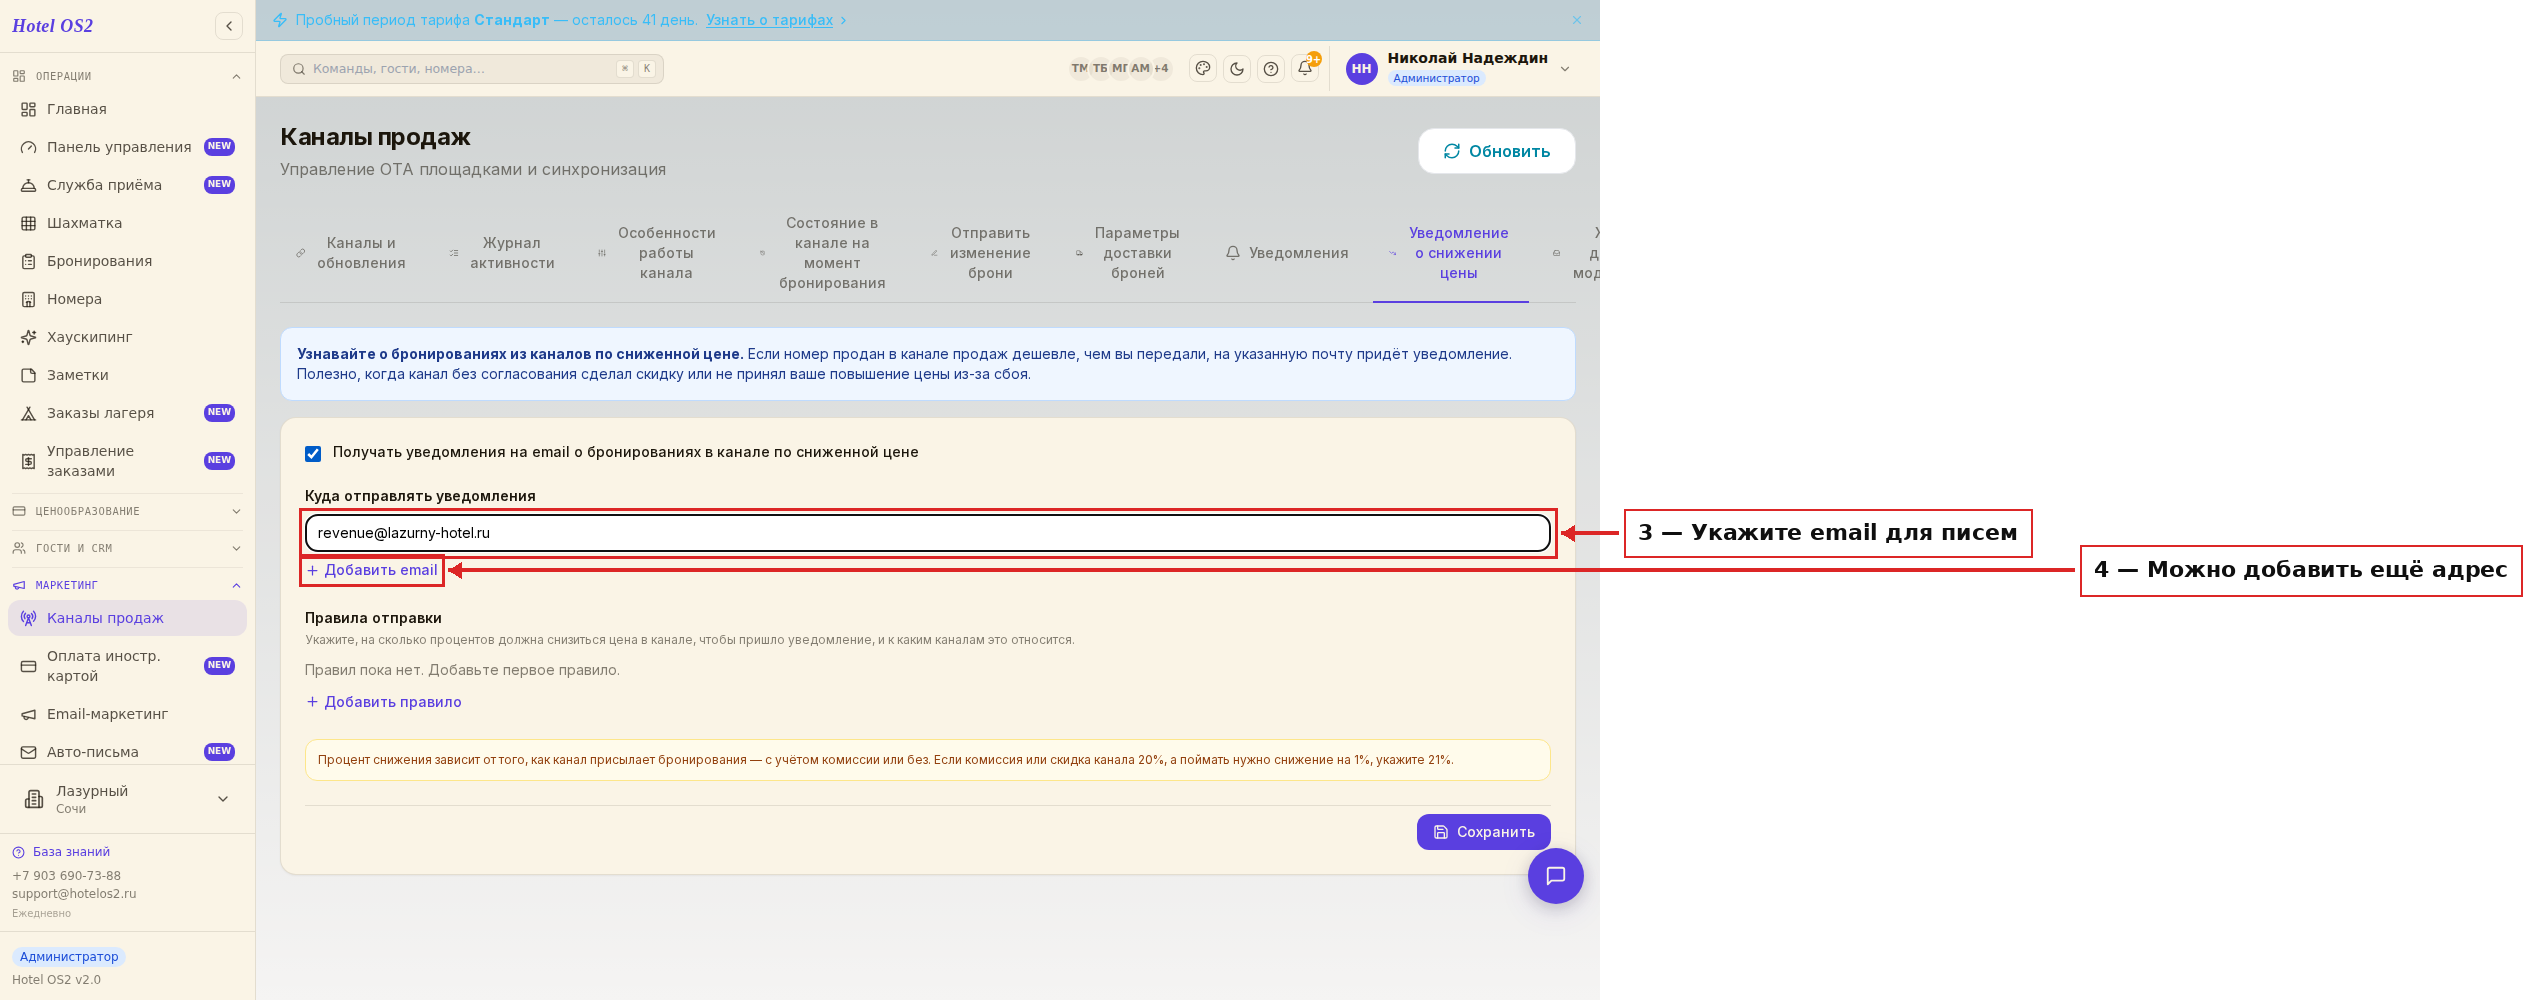The height and width of the screenshot is (1000, 2546).
Task: Collapse the sidebar with the chevron button
Action: 229,26
